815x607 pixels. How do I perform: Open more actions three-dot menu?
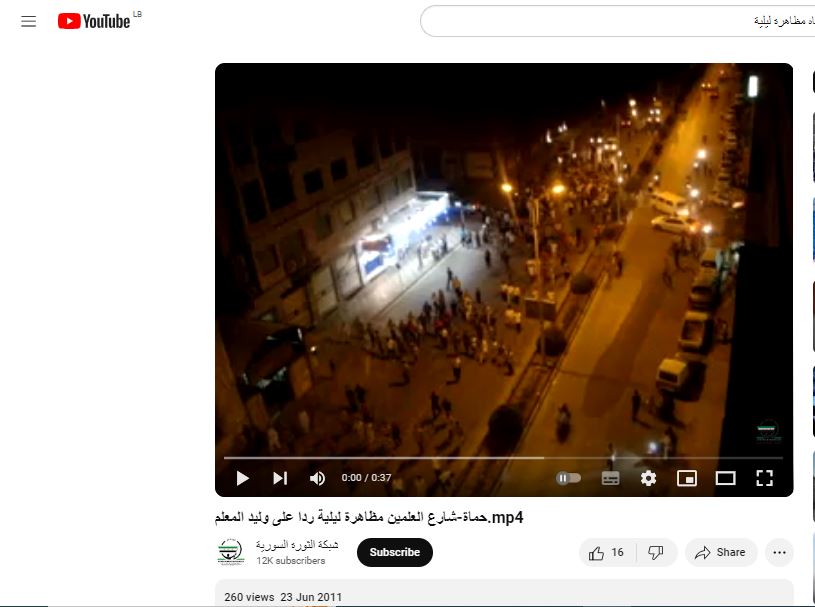(780, 552)
